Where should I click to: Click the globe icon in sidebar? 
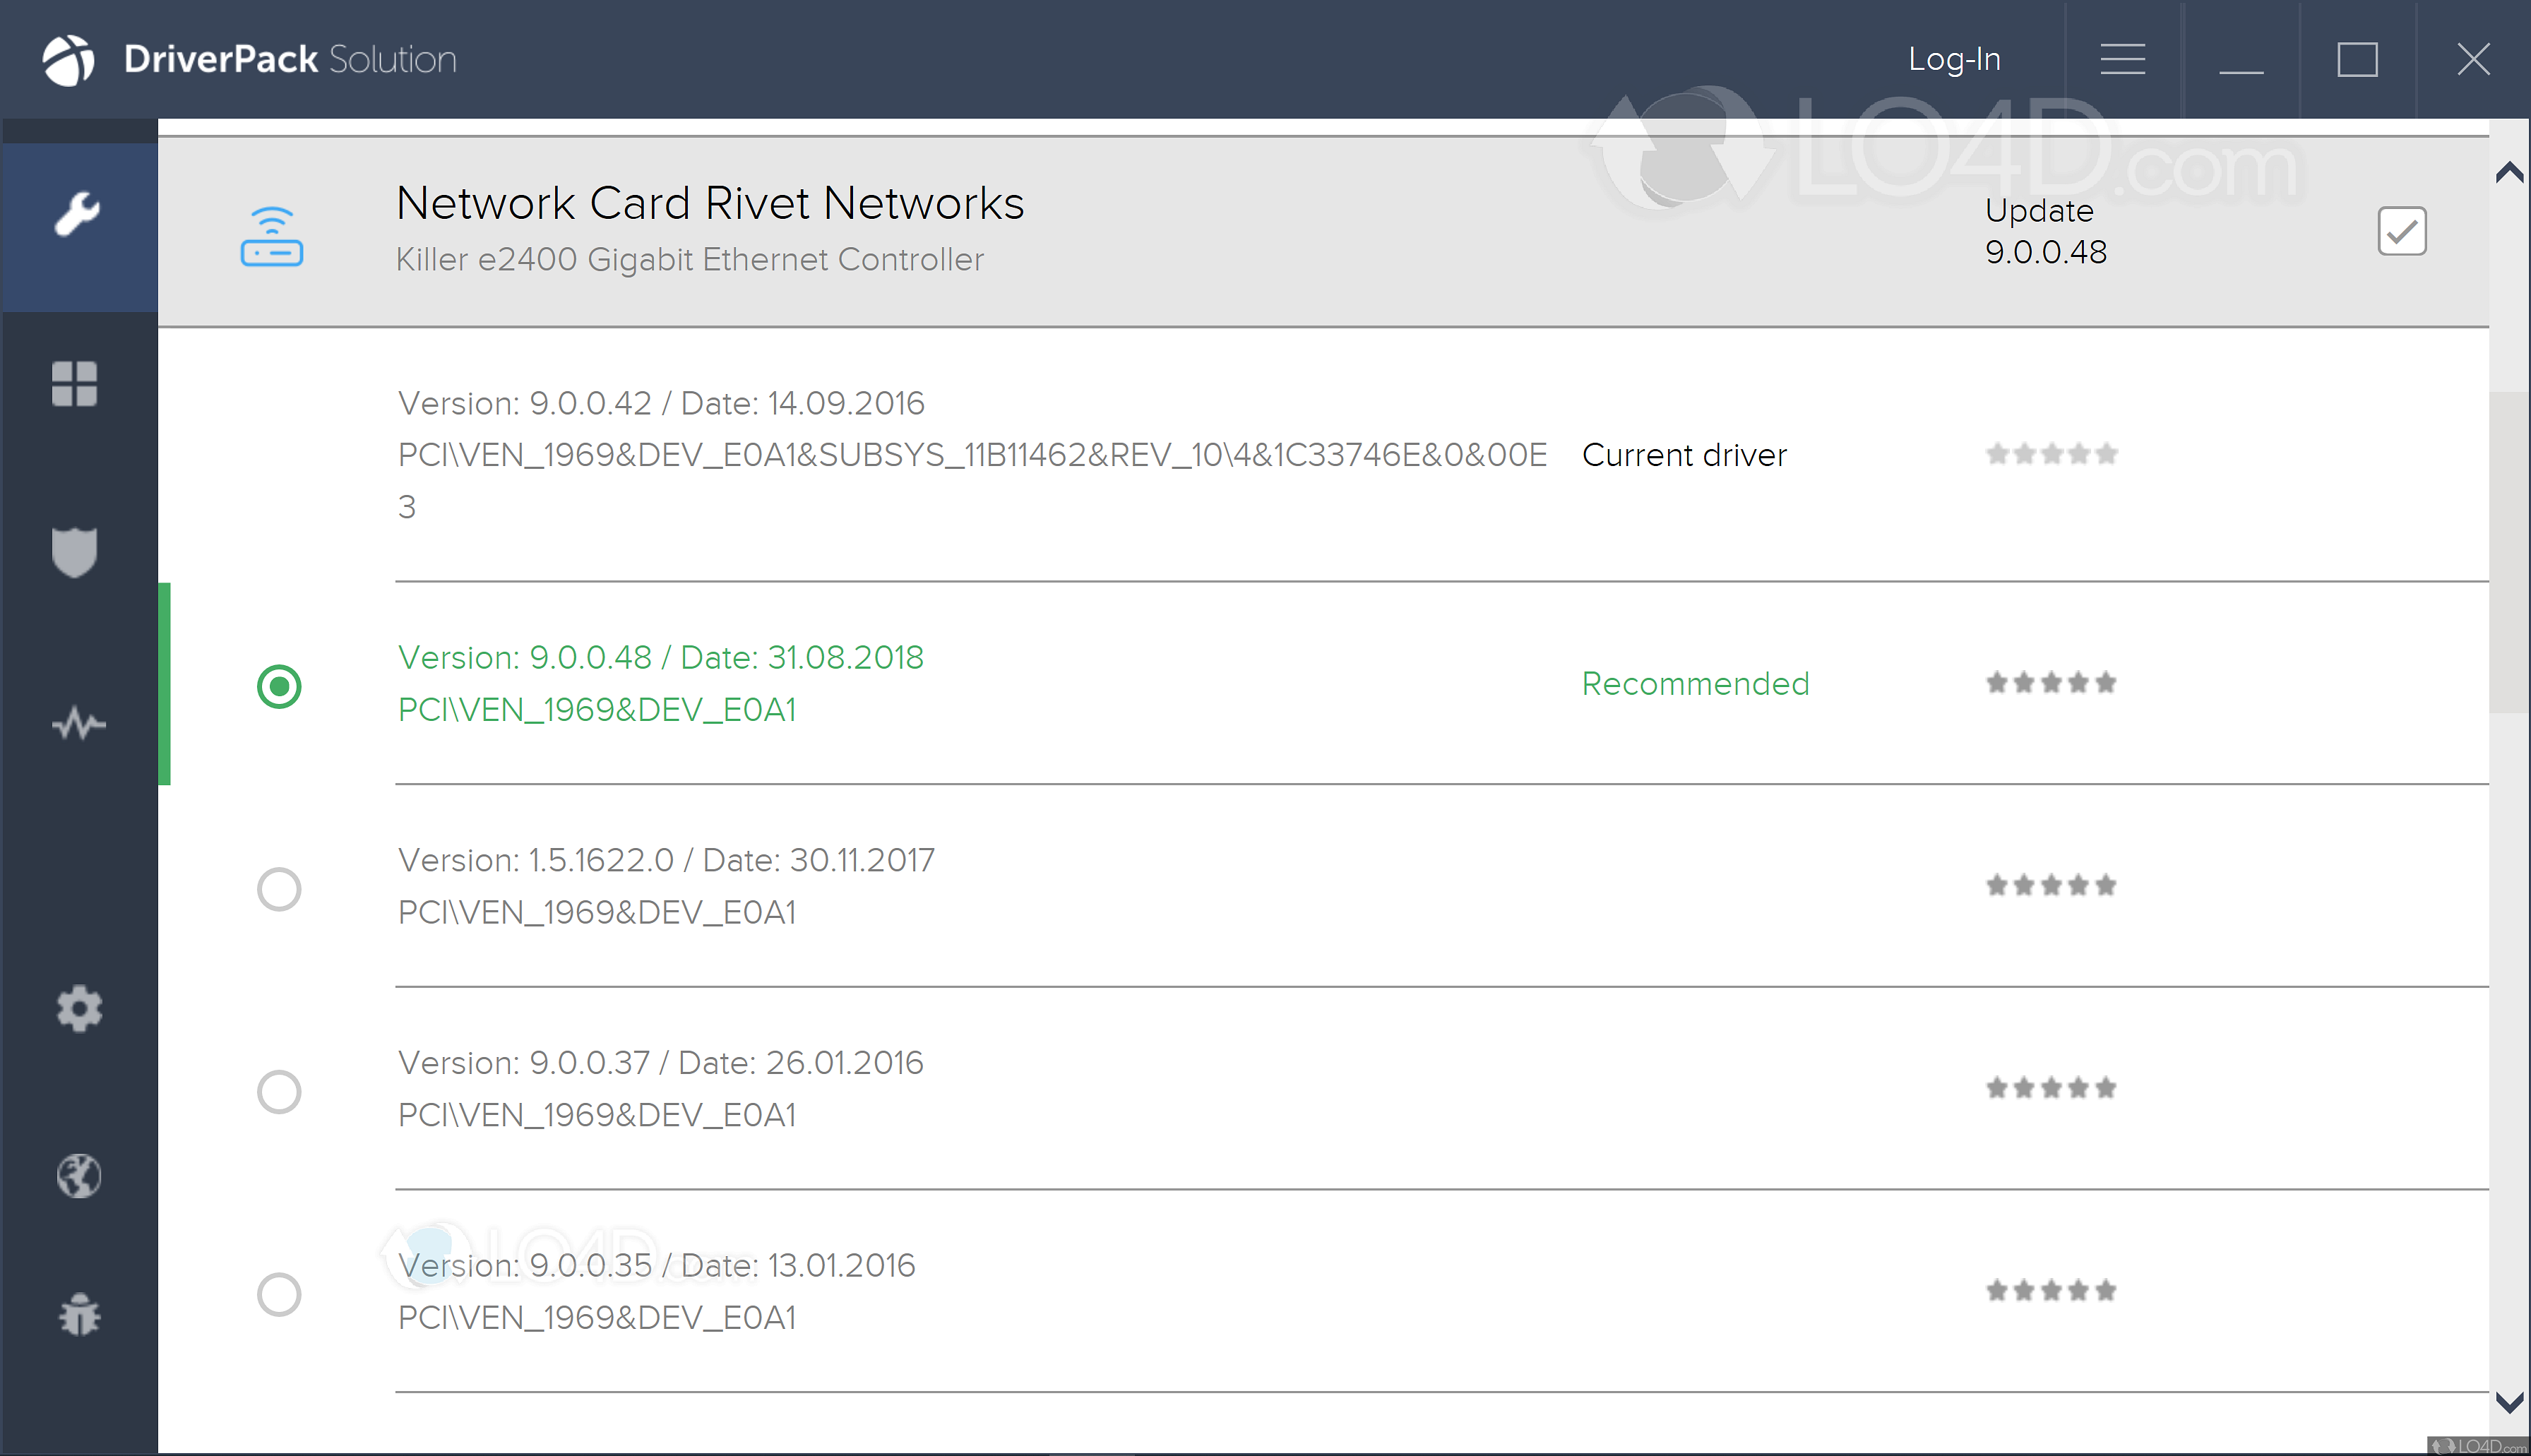79,1176
